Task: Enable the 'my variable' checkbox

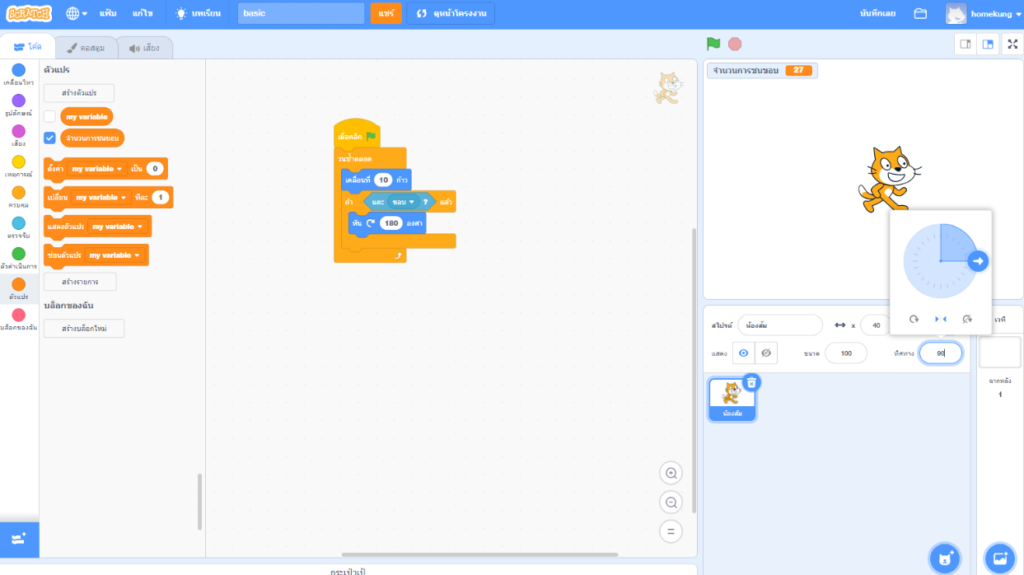Action: point(50,116)
